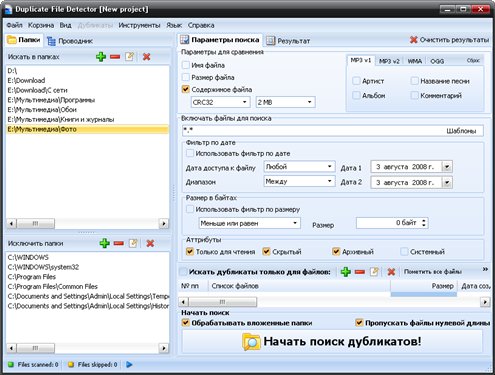Screen dimensions: 495x375
Task: Open the Инструменты menu
Action: pos(139,25)
